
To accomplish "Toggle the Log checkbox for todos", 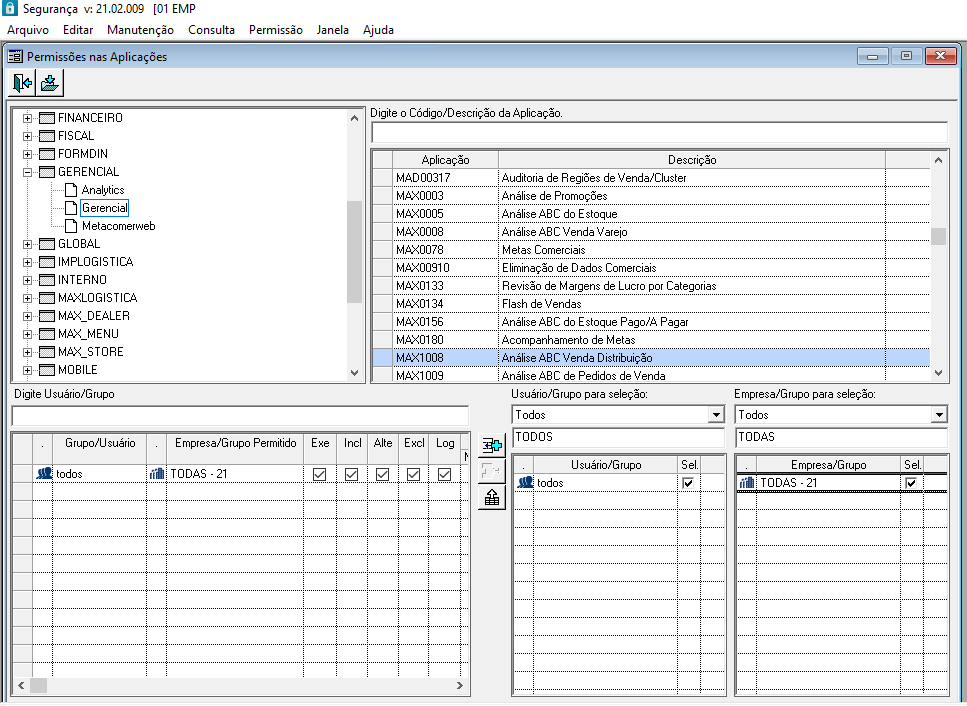I will [x=444, y=474].
